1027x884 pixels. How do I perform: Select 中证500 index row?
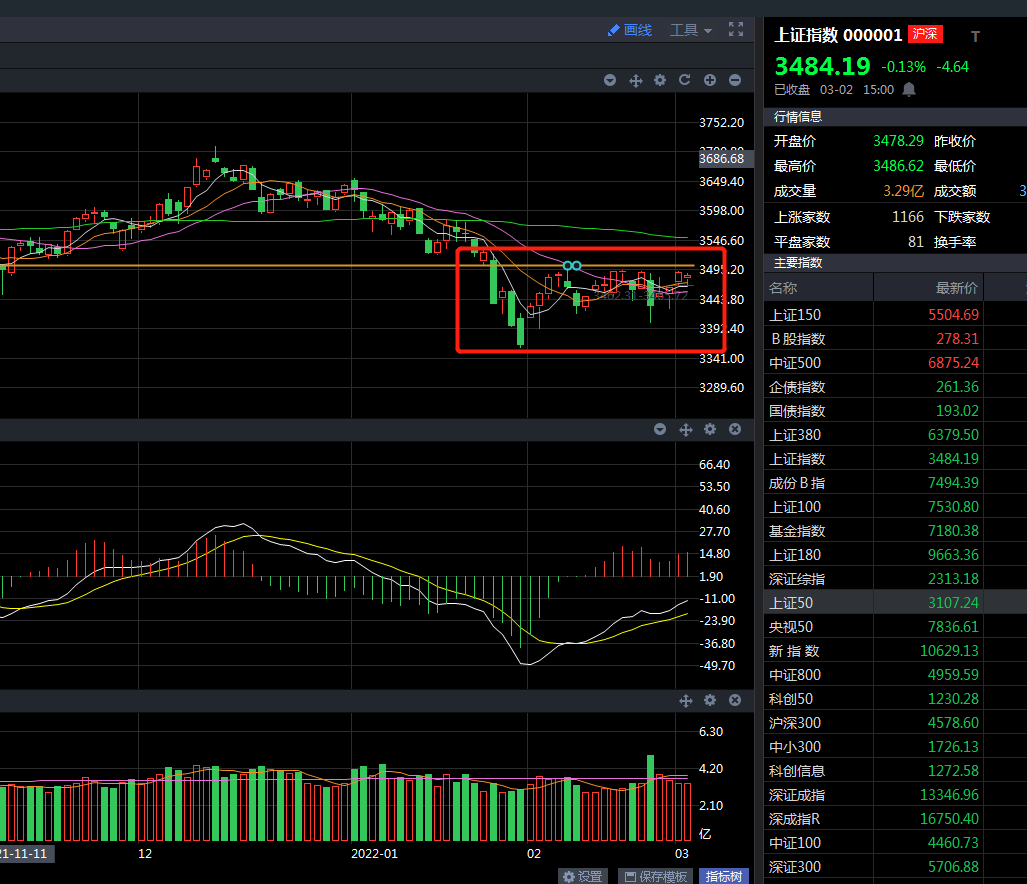(895, 363)
